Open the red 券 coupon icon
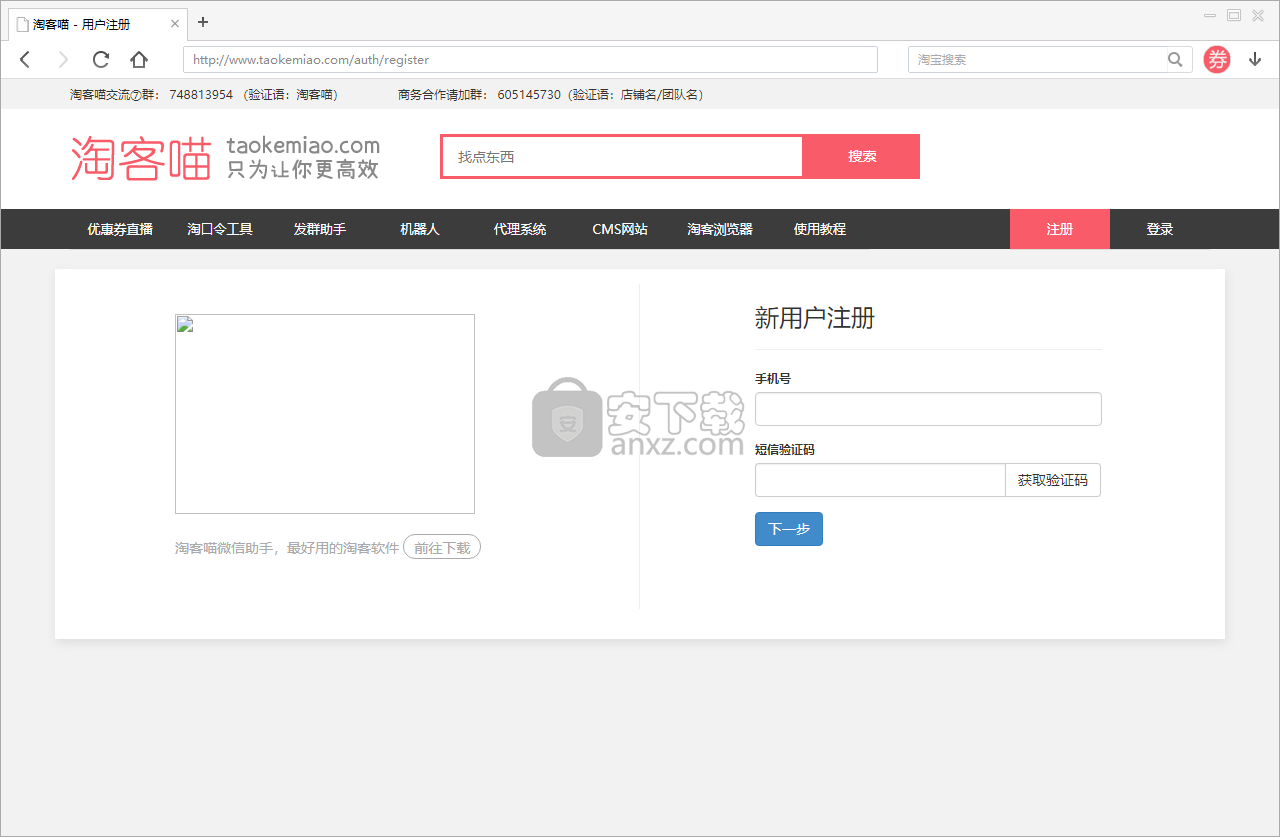 click(1217, 59)
